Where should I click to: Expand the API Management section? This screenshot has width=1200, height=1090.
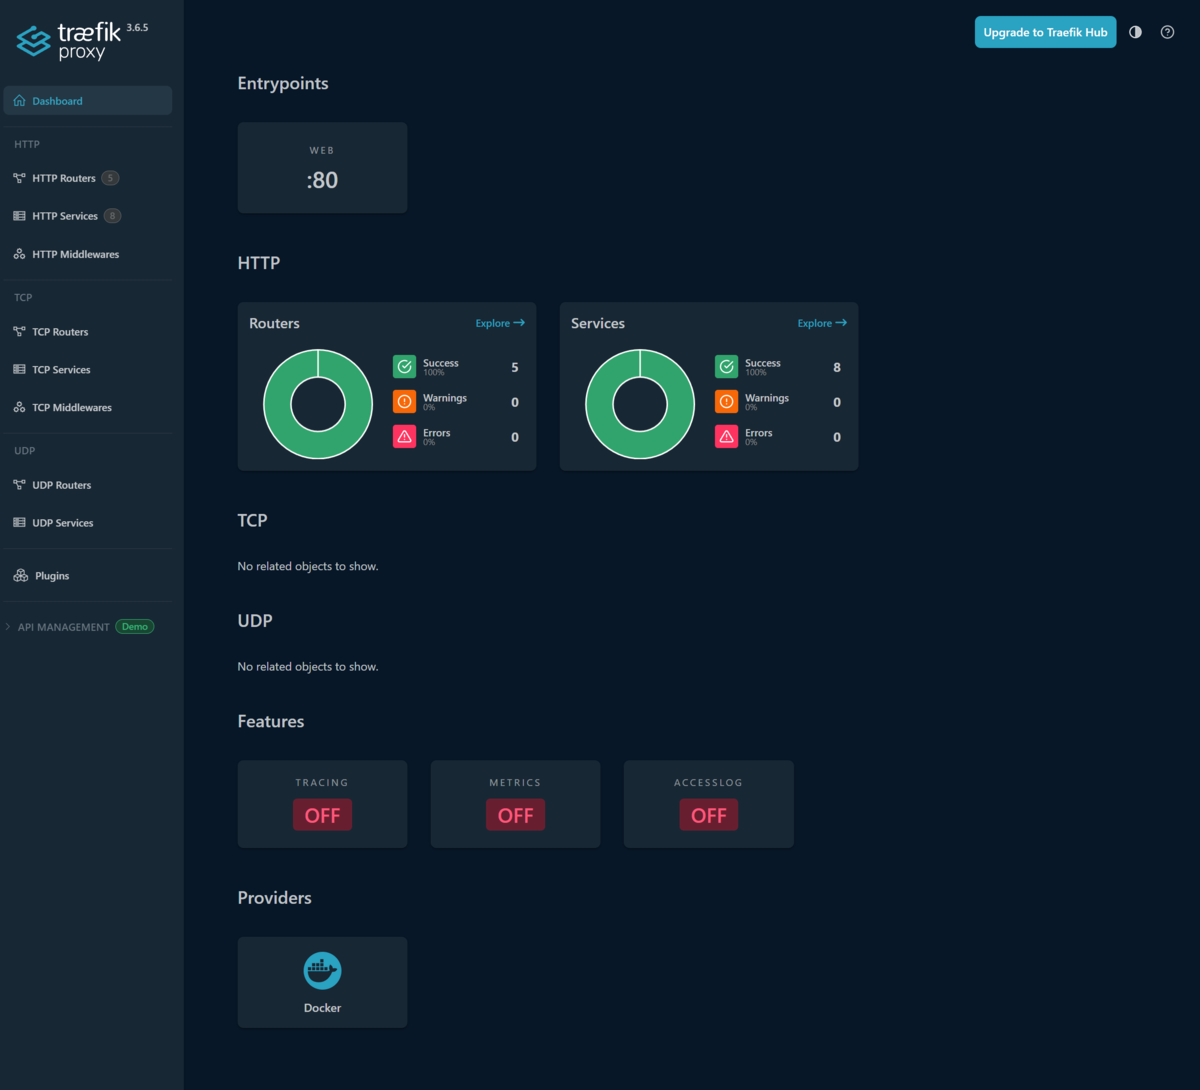coord(80,627)
